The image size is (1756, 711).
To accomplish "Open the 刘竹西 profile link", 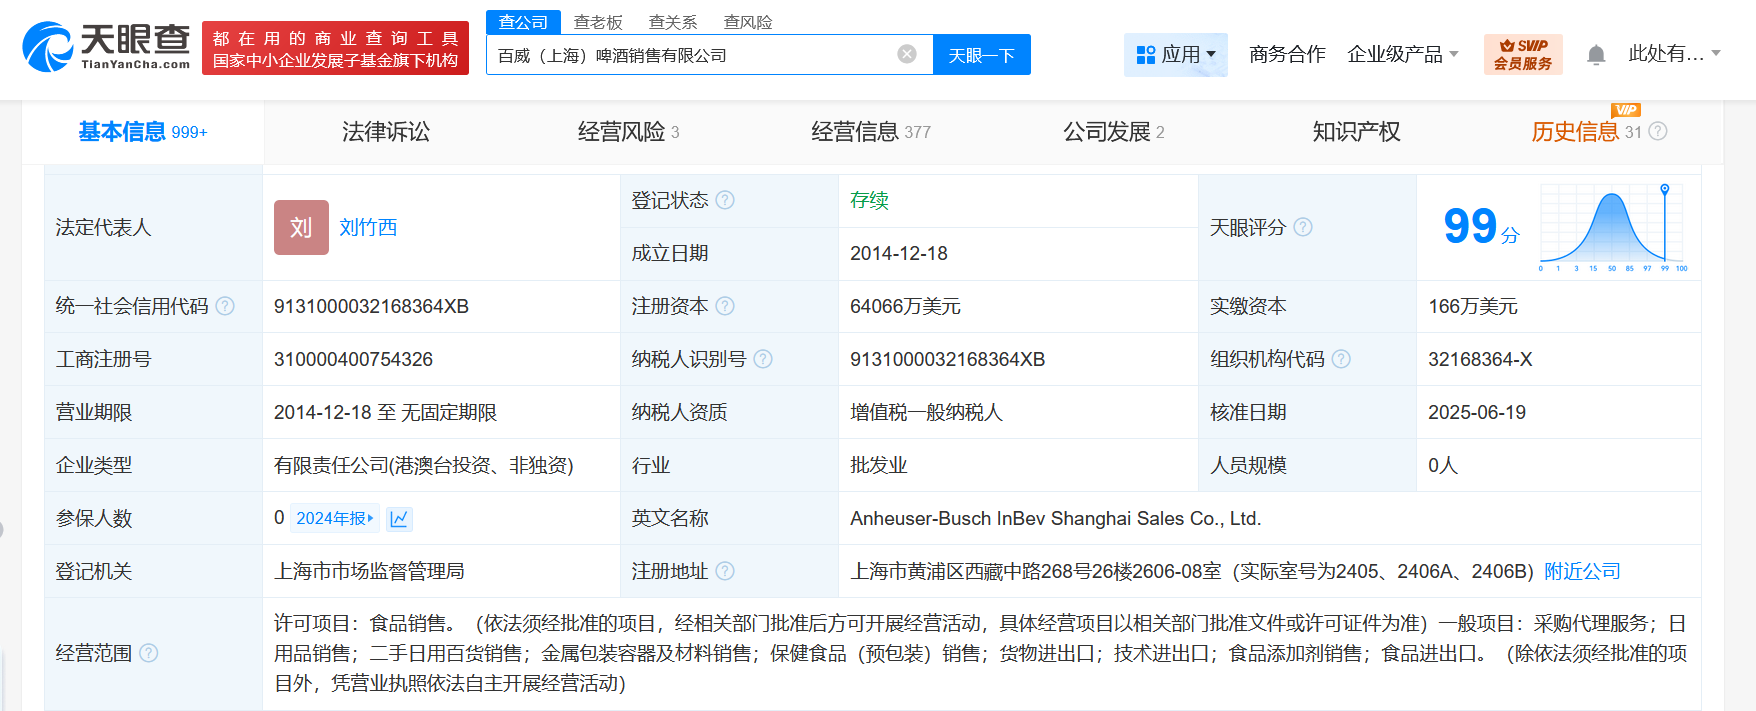I will (x=368, y=227).
